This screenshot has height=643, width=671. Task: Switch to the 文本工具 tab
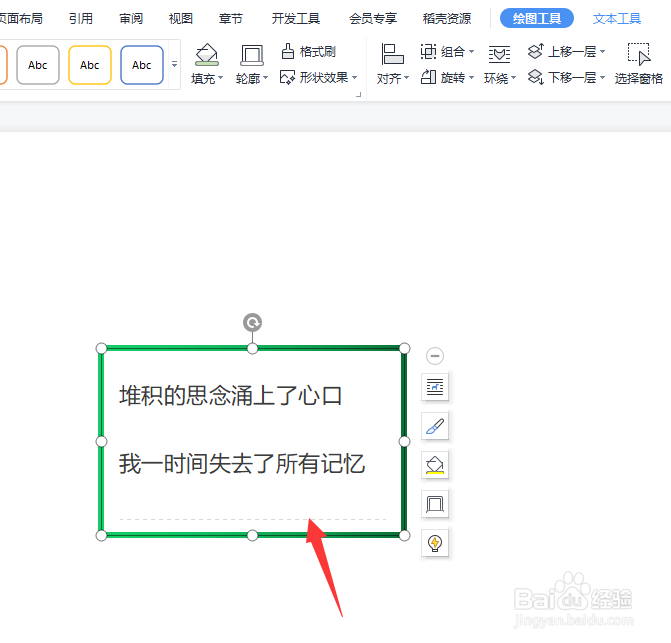coord(617,18)
